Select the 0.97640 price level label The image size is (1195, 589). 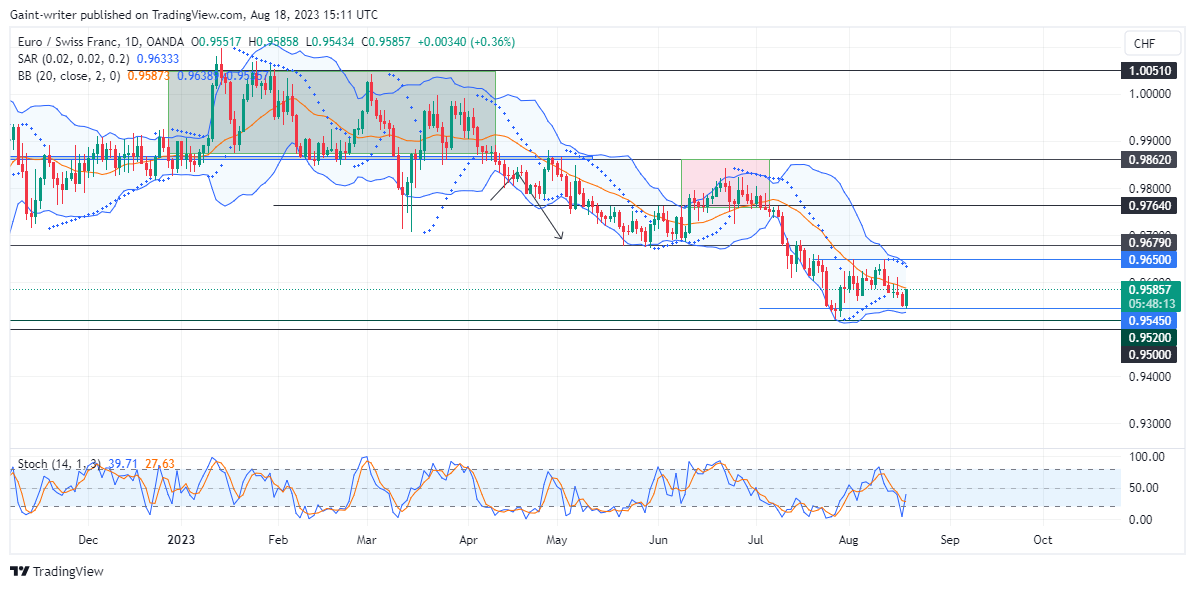1149,206
